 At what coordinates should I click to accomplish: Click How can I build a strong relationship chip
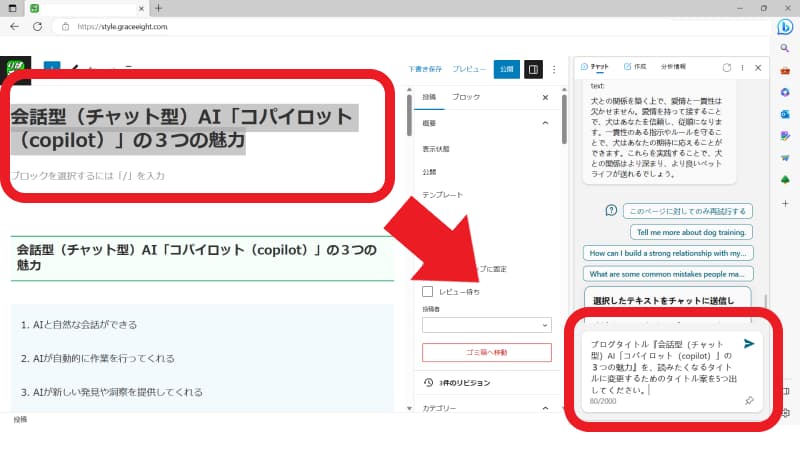tap(668, 253)
